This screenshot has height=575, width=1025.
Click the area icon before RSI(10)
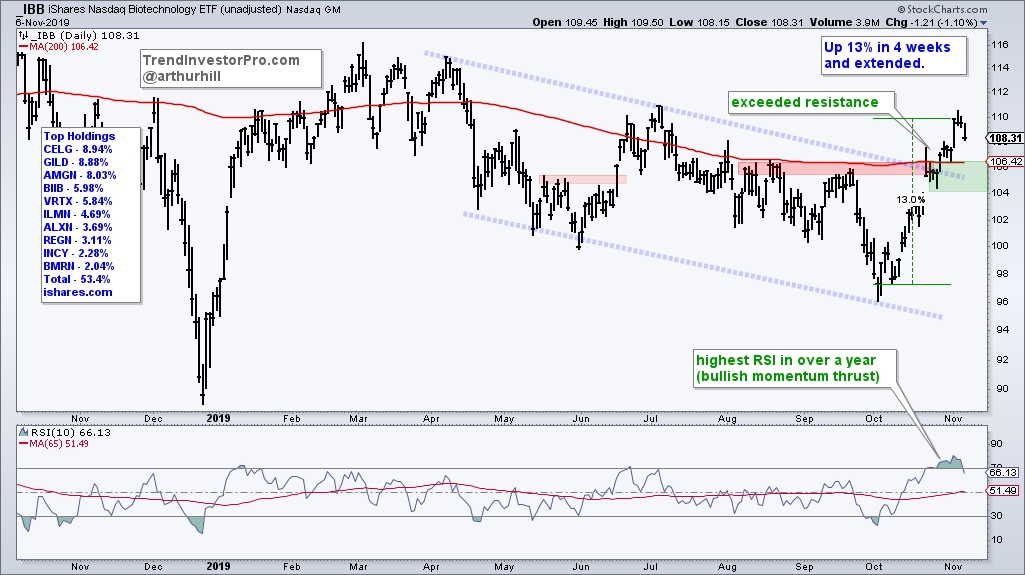24,433
